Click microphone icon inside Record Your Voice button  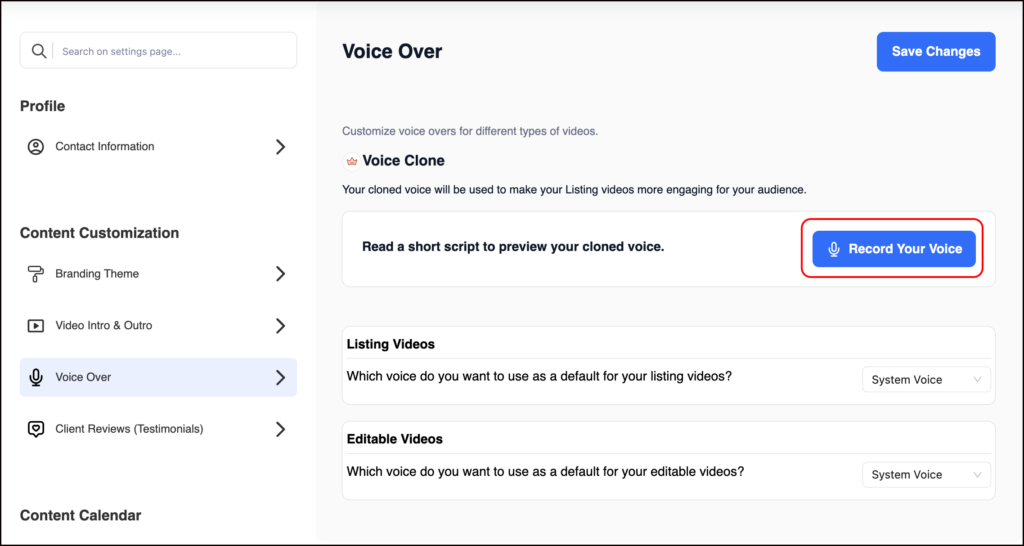833,249
